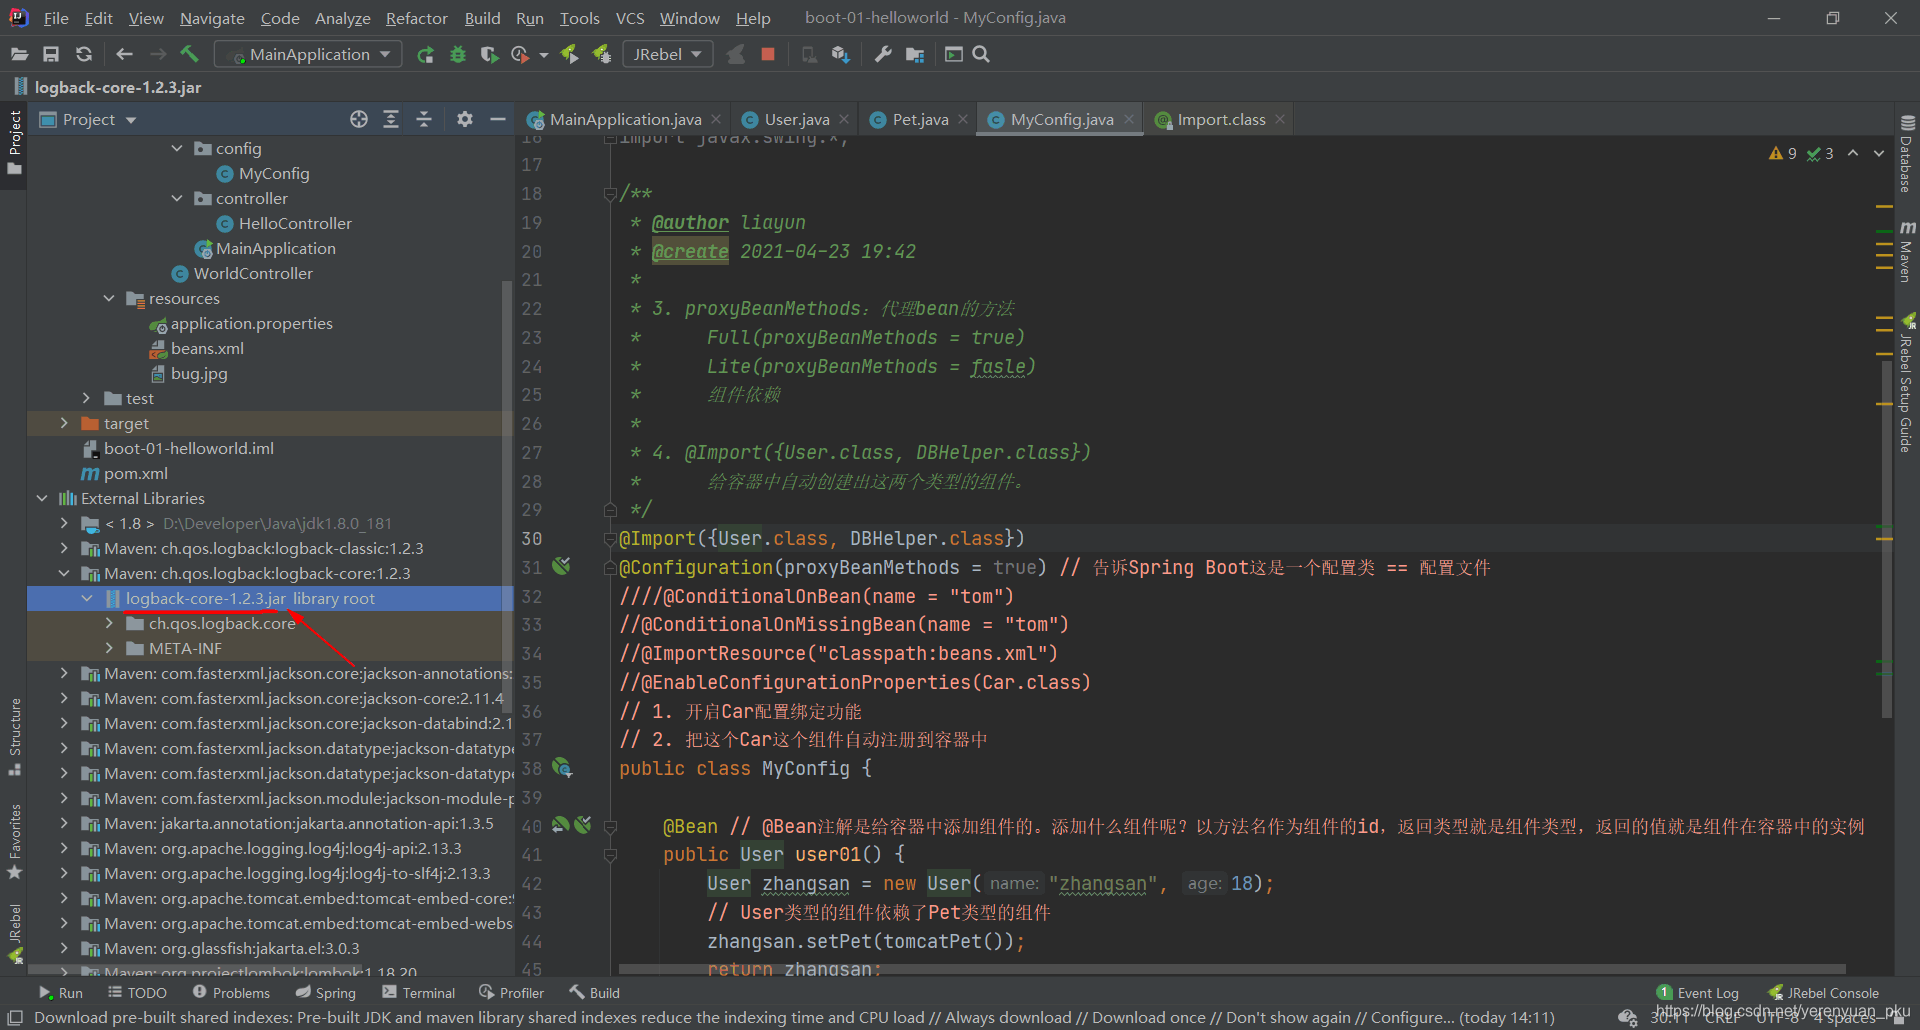Click the Save All toolbar icon
The height and width of the screenshot is (1030, 1920).
[51, 54]
